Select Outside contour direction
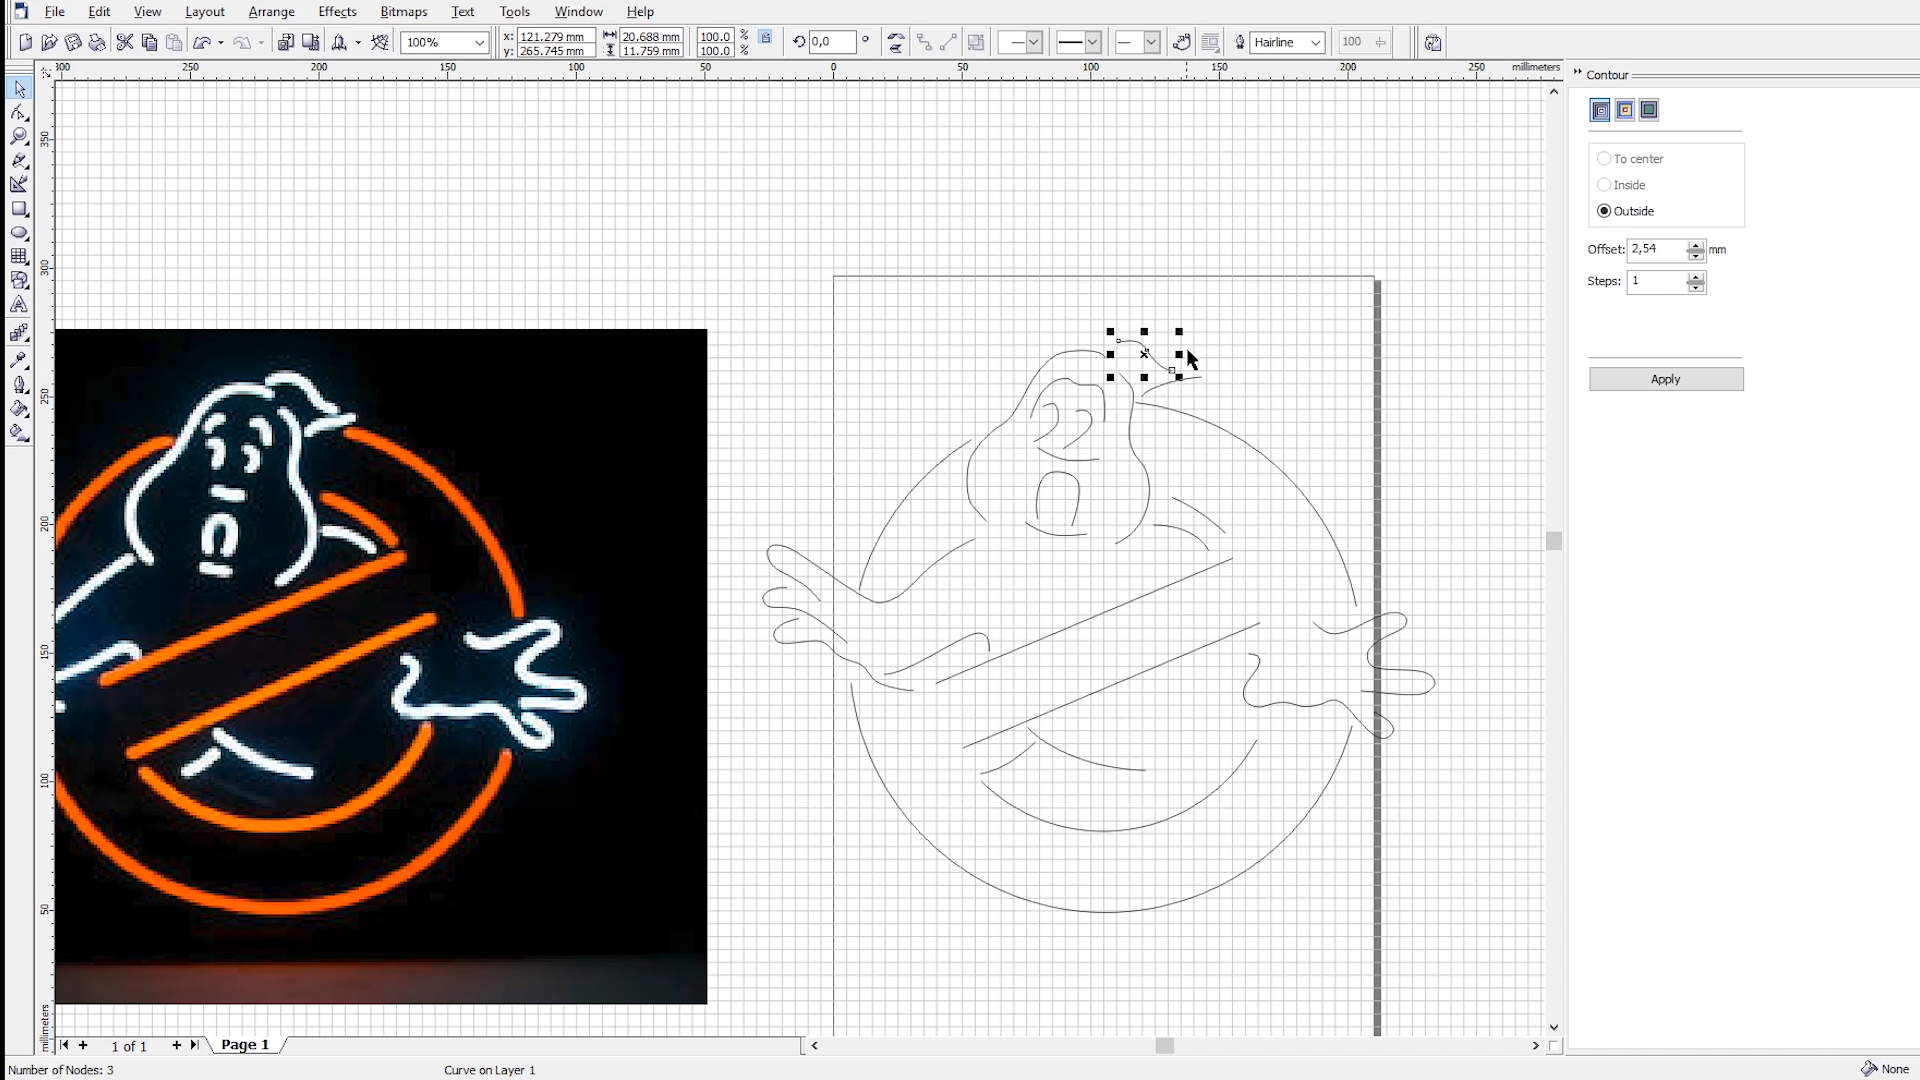The width and height of the screenshot is (1920, 1080). 1604,211
